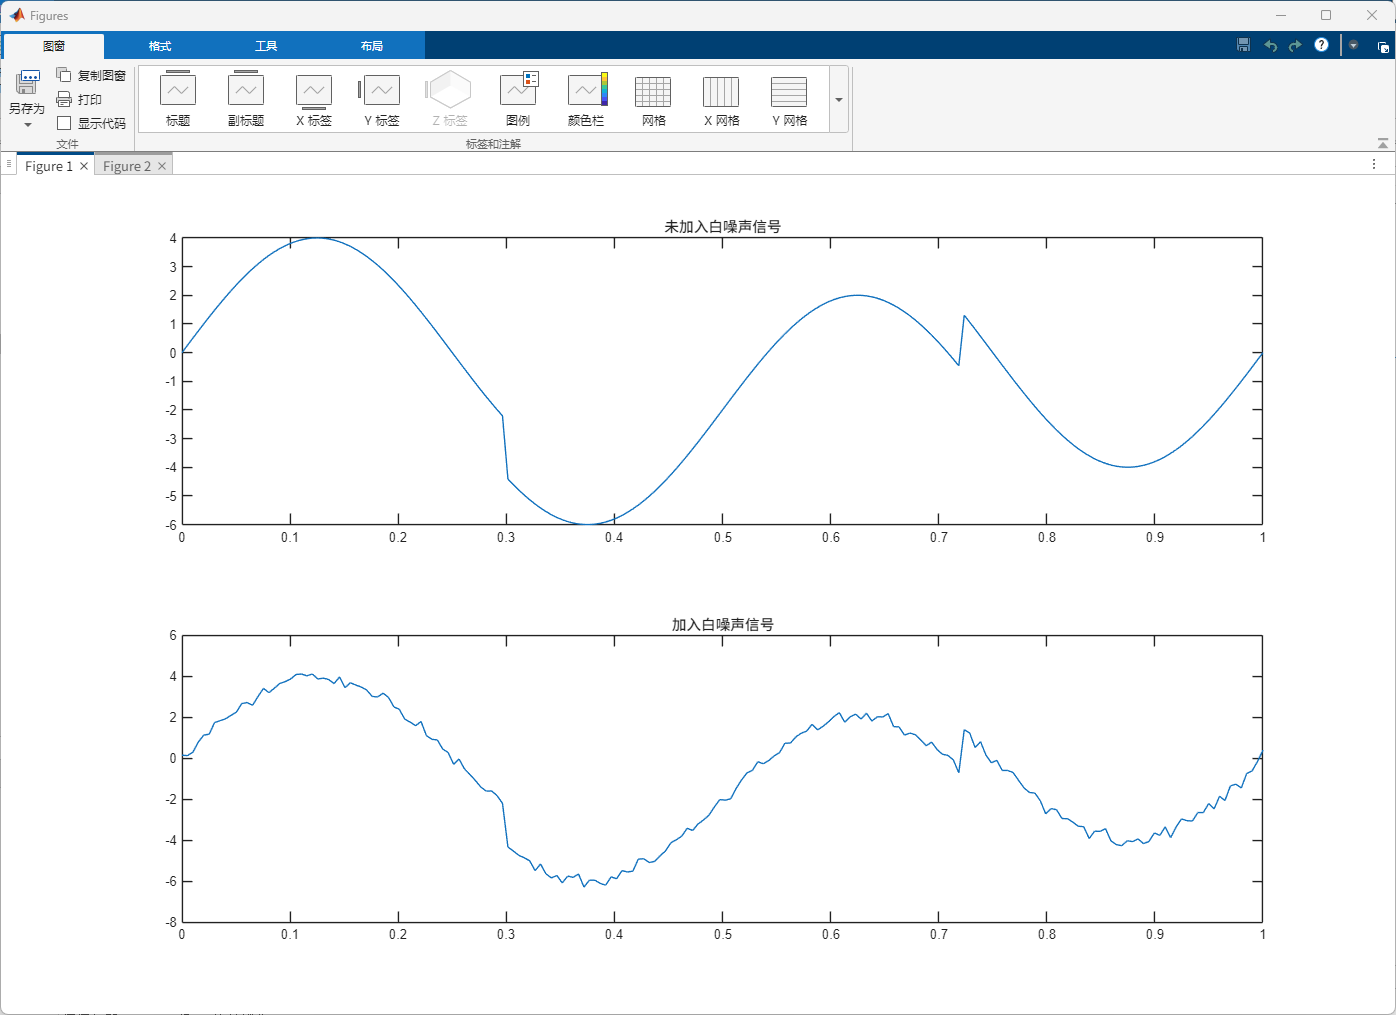
Task: Open help with the question mark icon
Action: [x=1321, y=45]
